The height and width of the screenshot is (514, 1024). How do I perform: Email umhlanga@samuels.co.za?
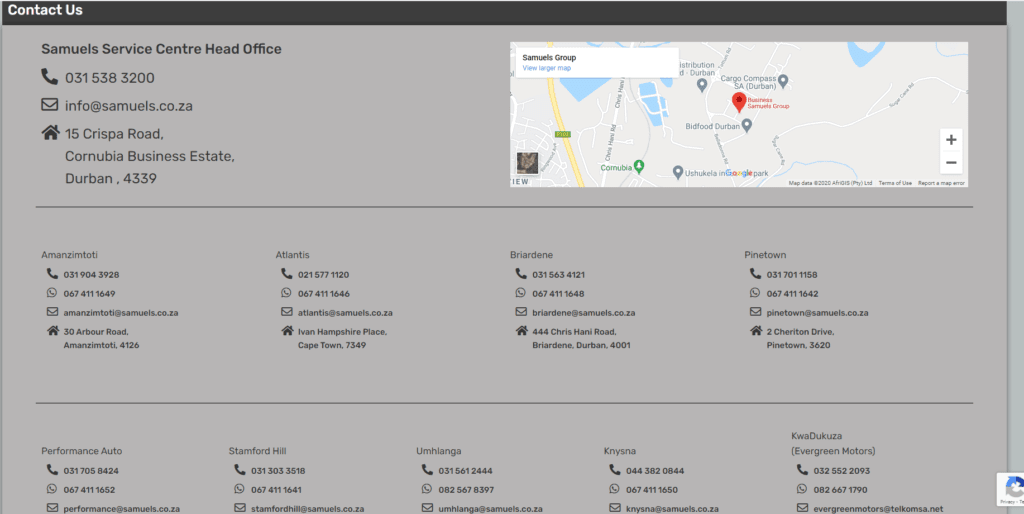(490, 509)
